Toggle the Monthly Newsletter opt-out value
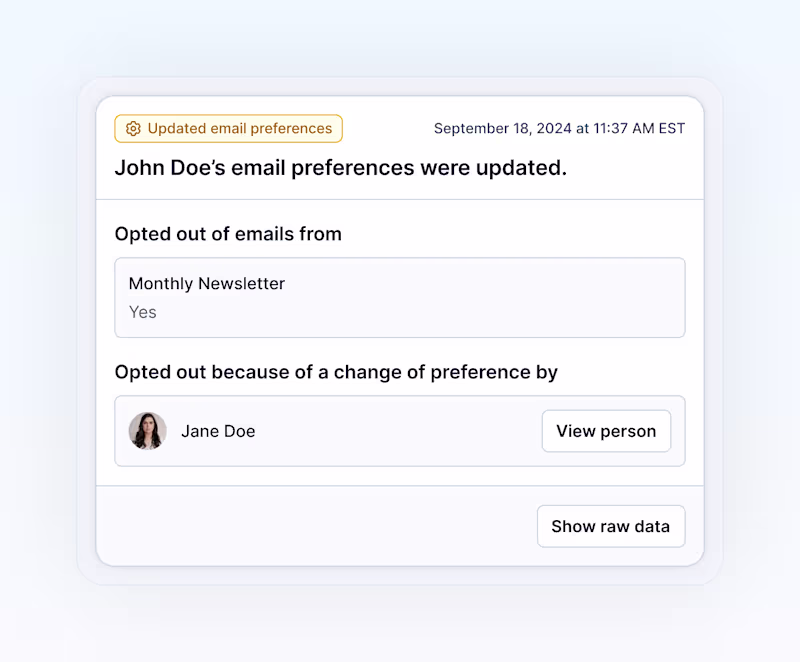800x662 pixels. 142,312
